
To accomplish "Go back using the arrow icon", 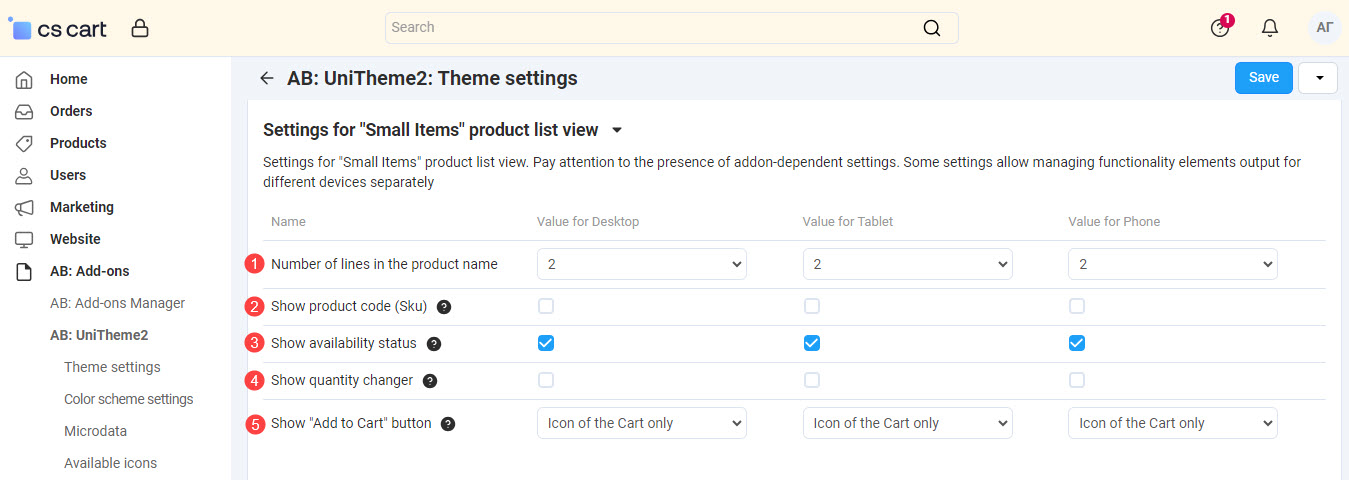I will click(x=266, y=78).
